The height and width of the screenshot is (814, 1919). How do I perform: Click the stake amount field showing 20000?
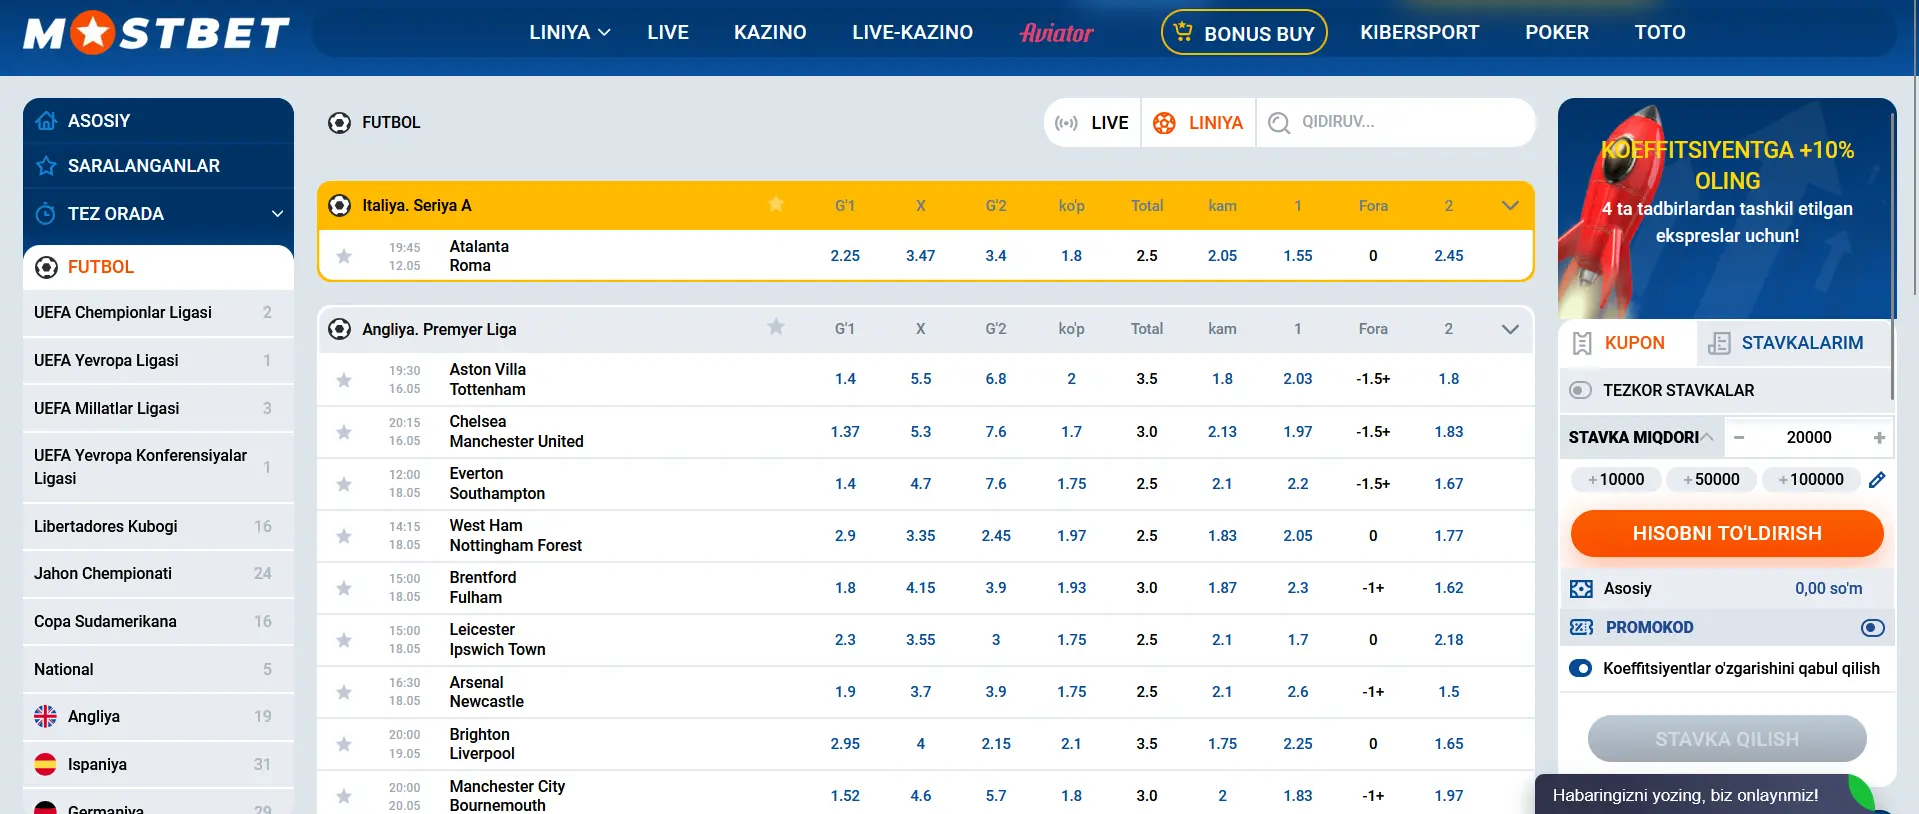pyautogui.click(x=1809, y=437)
